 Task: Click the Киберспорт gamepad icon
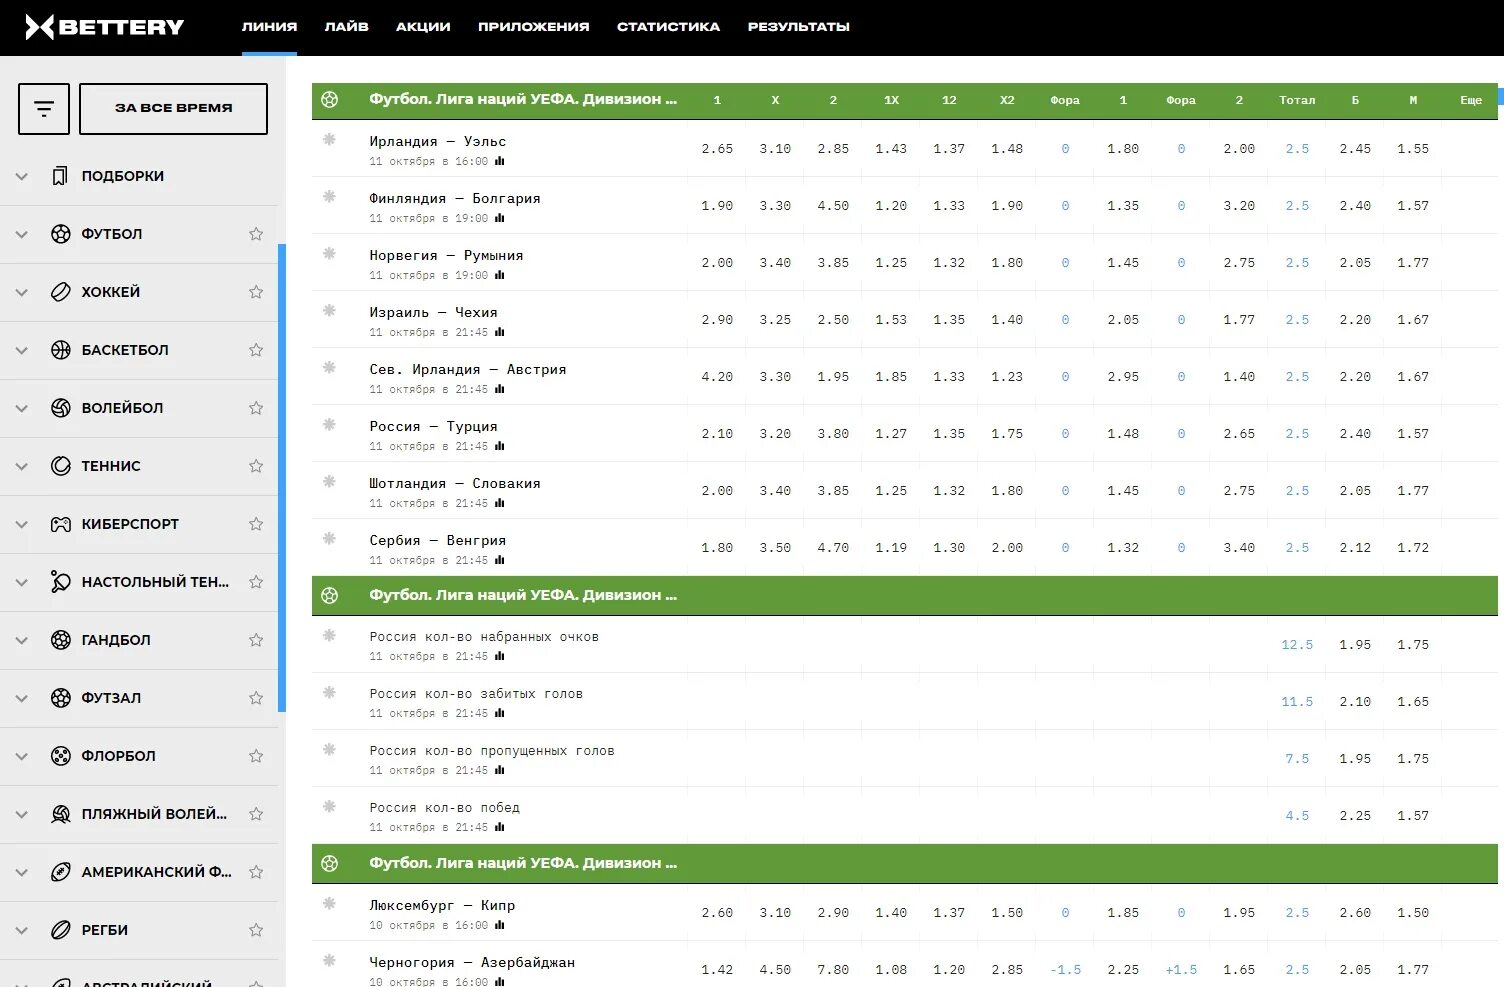[61, 524]
